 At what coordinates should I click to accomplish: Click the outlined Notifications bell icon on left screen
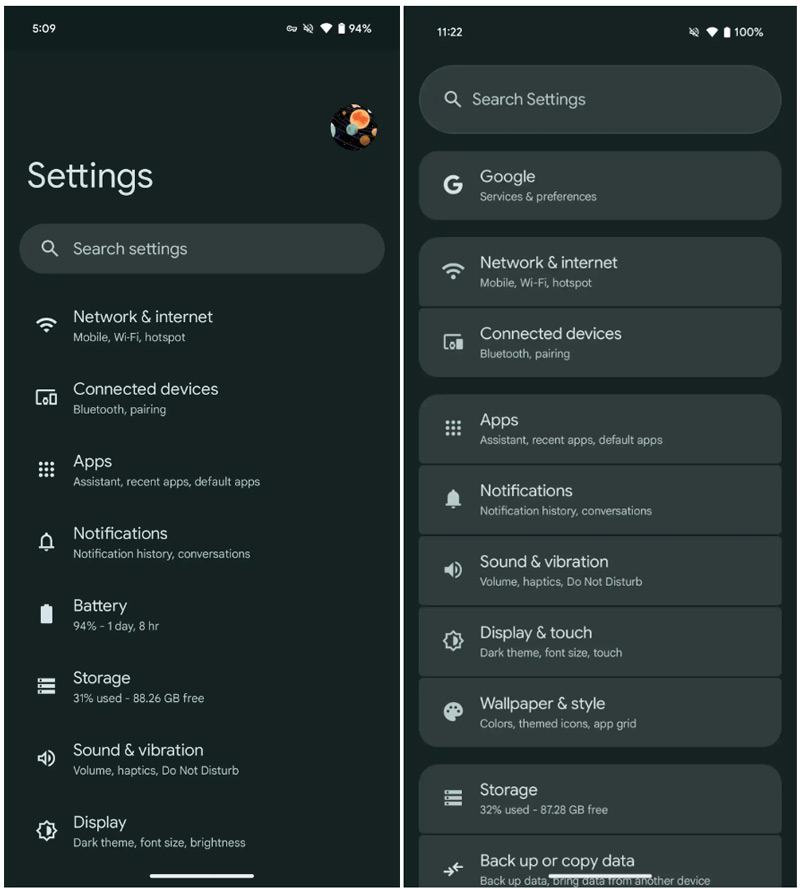click(46, 542)
